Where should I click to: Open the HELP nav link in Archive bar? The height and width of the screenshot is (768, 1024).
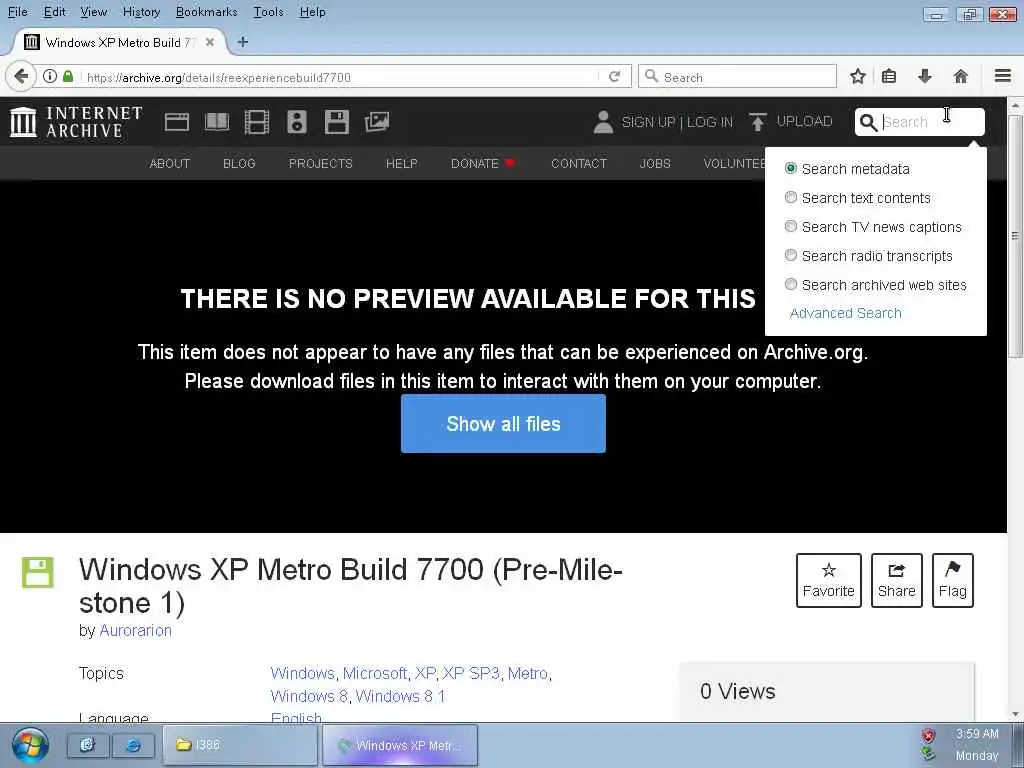click(x=401, y=163)
